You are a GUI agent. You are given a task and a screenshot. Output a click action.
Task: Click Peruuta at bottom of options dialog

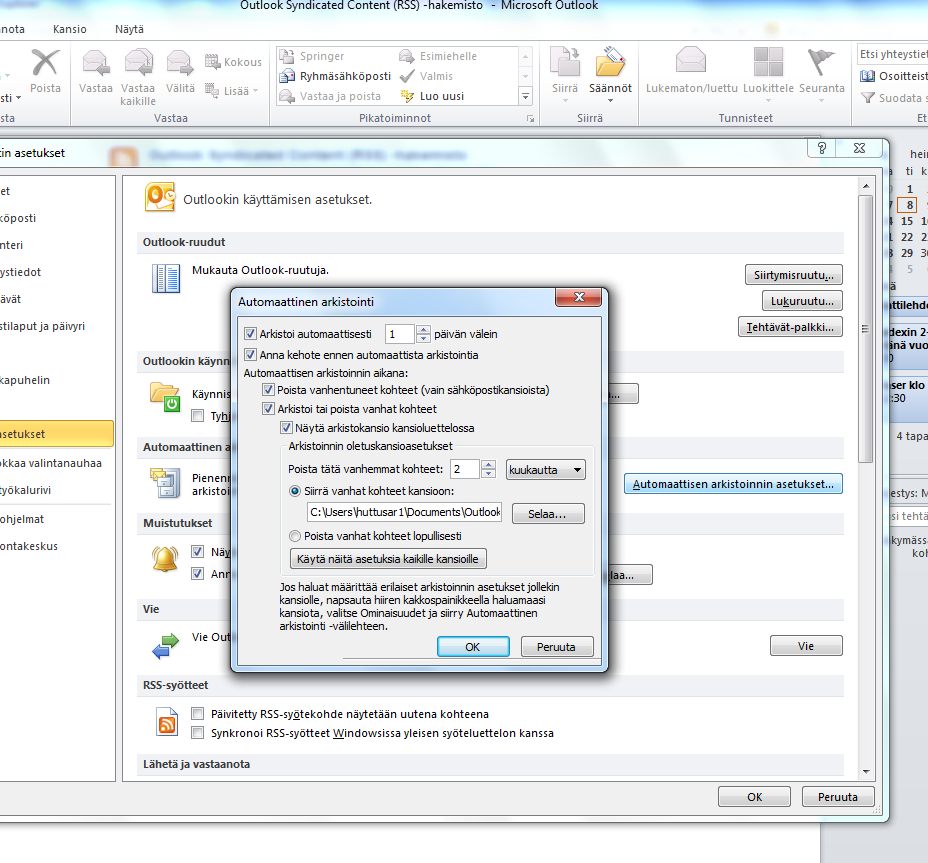837,797
